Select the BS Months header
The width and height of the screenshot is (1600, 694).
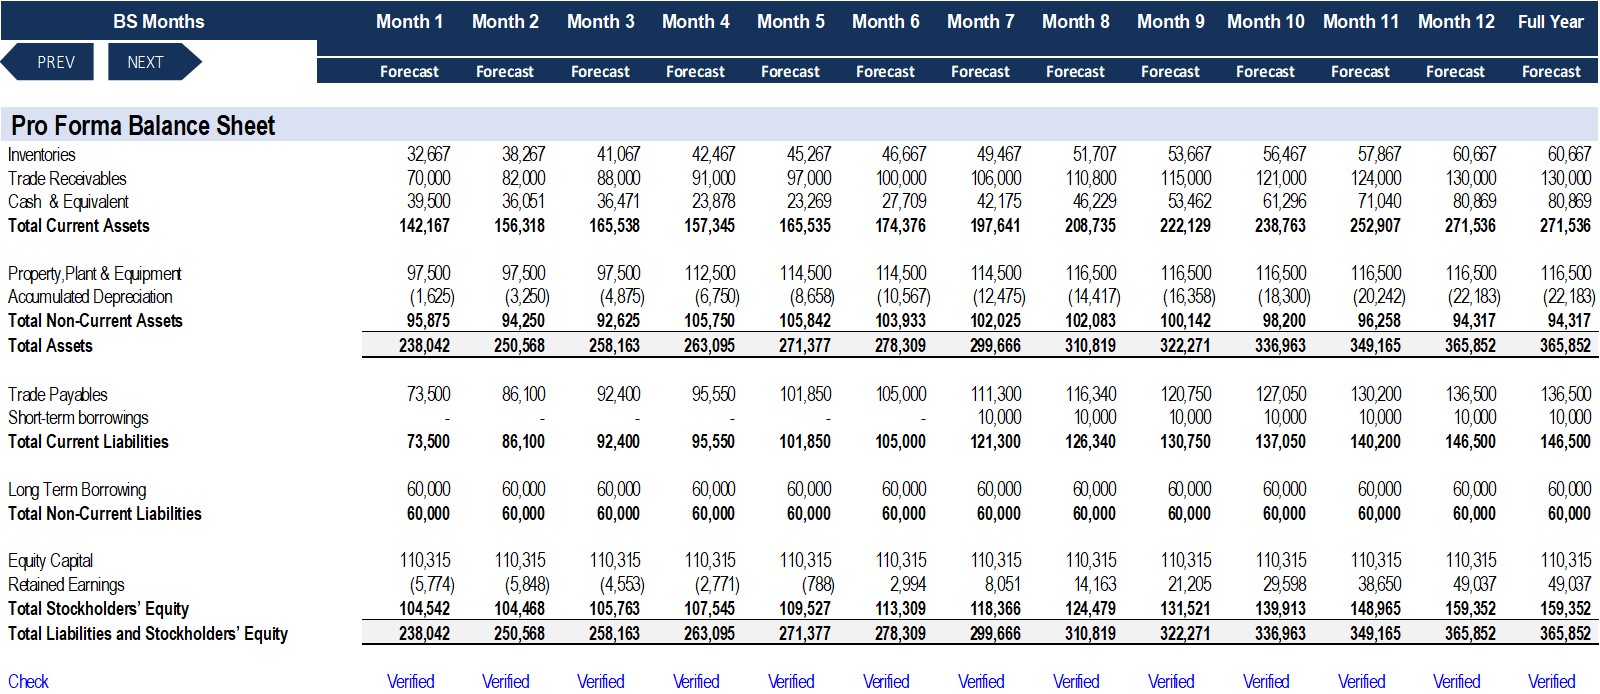(x=158, y=21)
